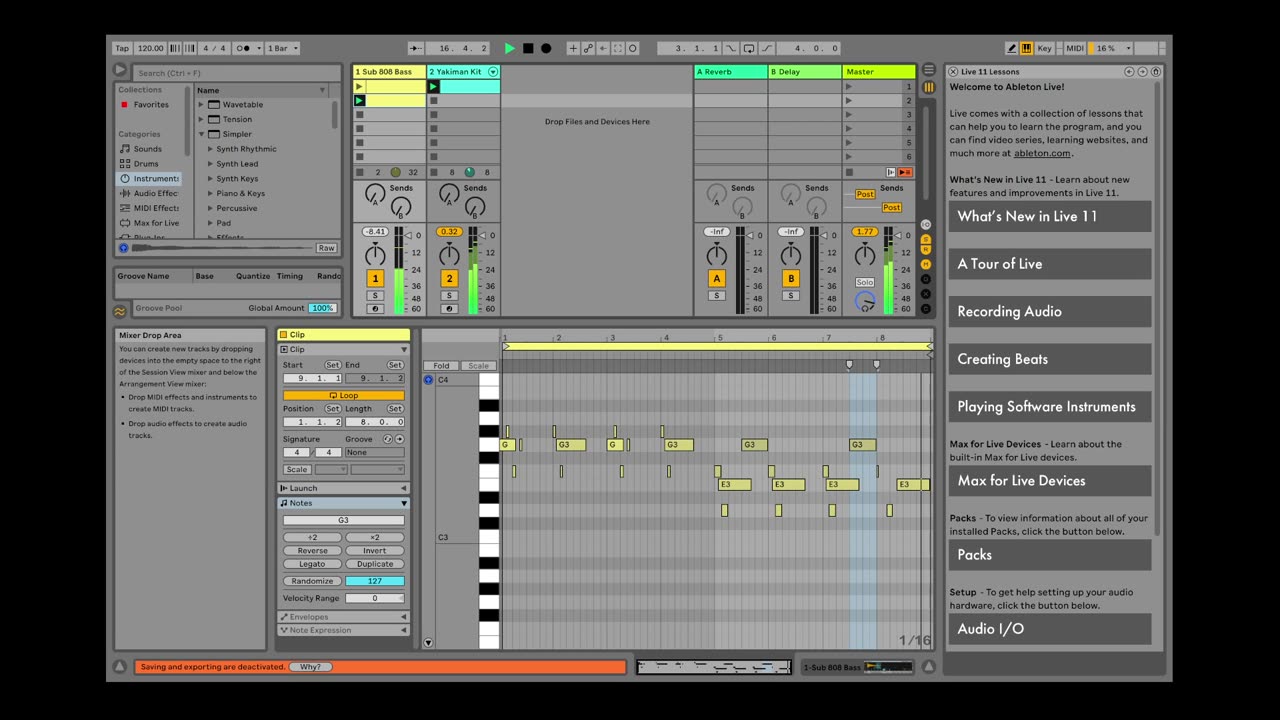Toggle the Draw Mode pencil icon
The width and height of the screenshot is (1280, 720).
coord(1012,48)
